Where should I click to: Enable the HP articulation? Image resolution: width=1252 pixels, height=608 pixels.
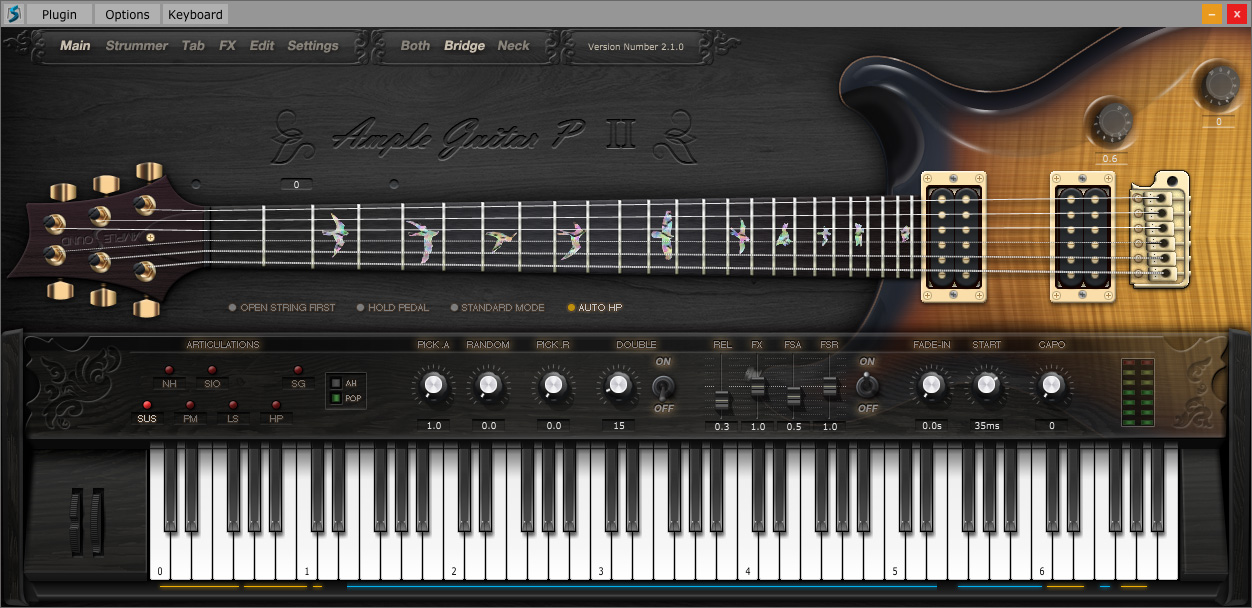[276, 412]
